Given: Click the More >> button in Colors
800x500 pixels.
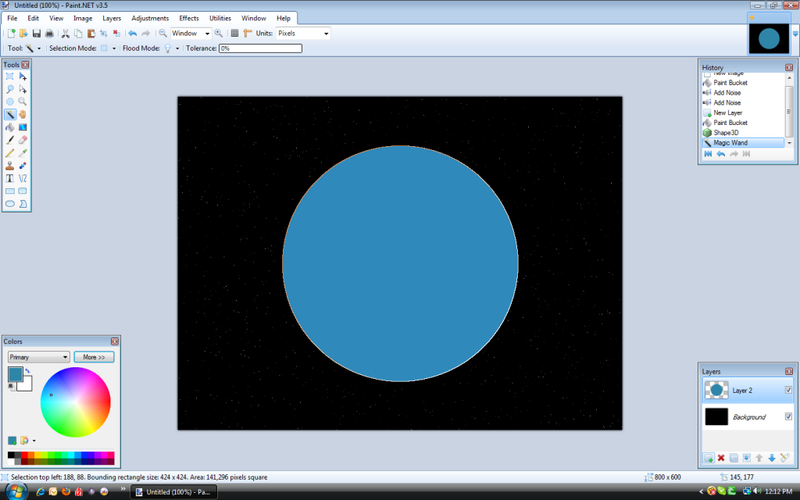Looking at the screenshot, I should coord(94,356).
